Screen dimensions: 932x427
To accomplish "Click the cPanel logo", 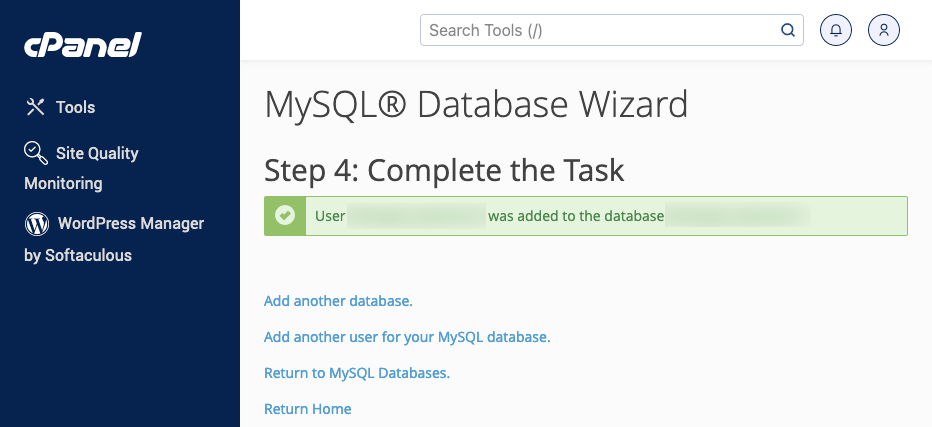I will click(x=83, y=45).
